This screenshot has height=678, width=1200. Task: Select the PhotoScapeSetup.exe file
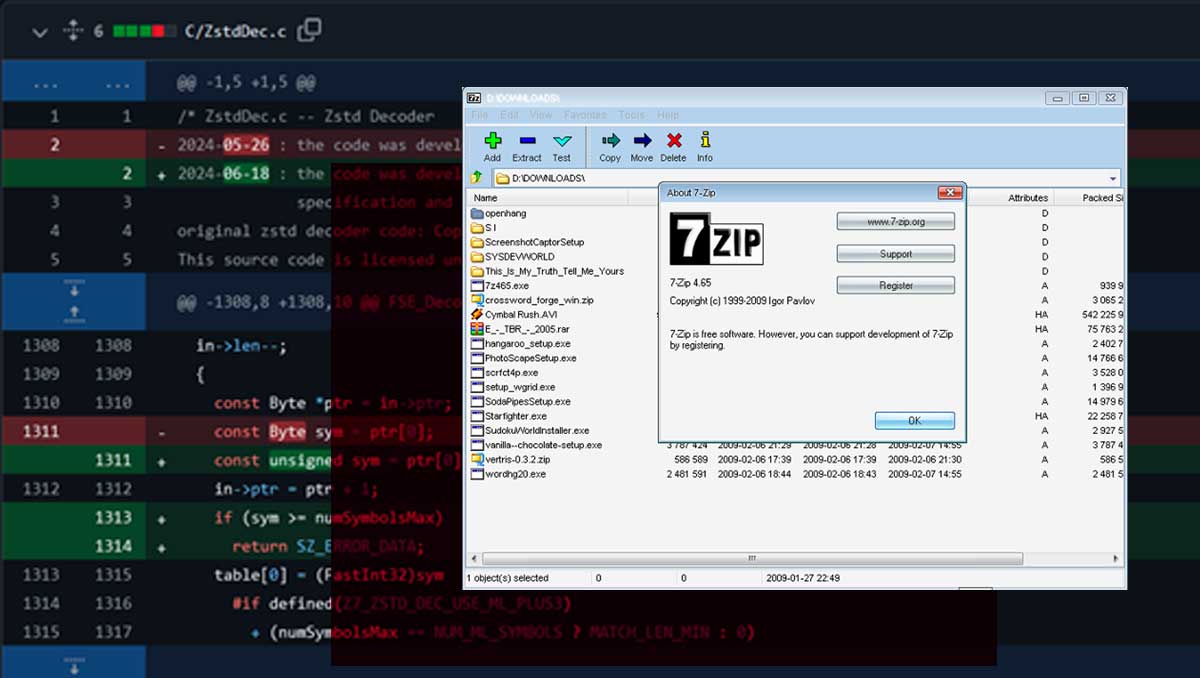click(x=530, y=358)
